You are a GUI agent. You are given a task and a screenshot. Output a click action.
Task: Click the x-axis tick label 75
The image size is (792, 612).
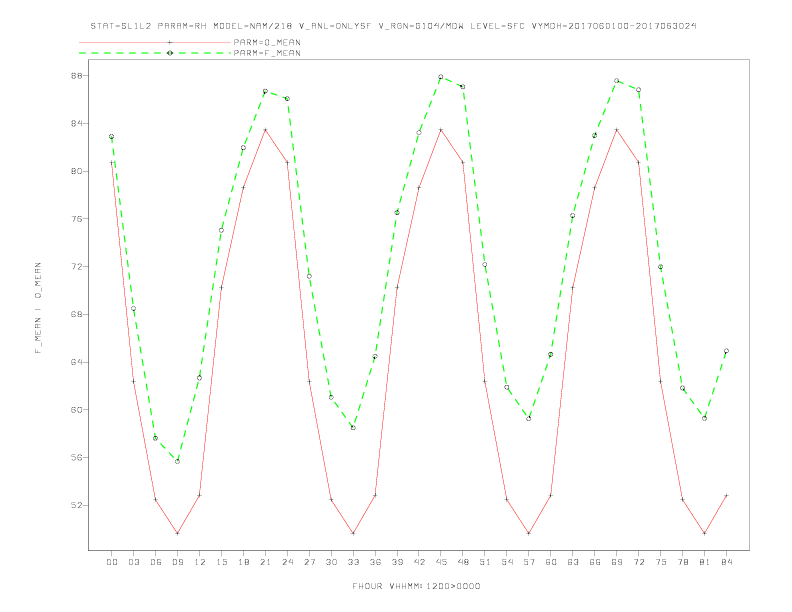pos(661,562)
